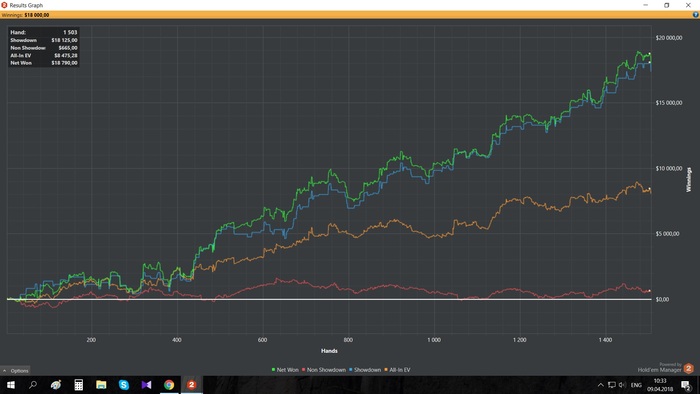Image resolution: width=700 pixels, height=394 pixels.
Task: Open Skype from the taskbar
Action: coord(124,385)
